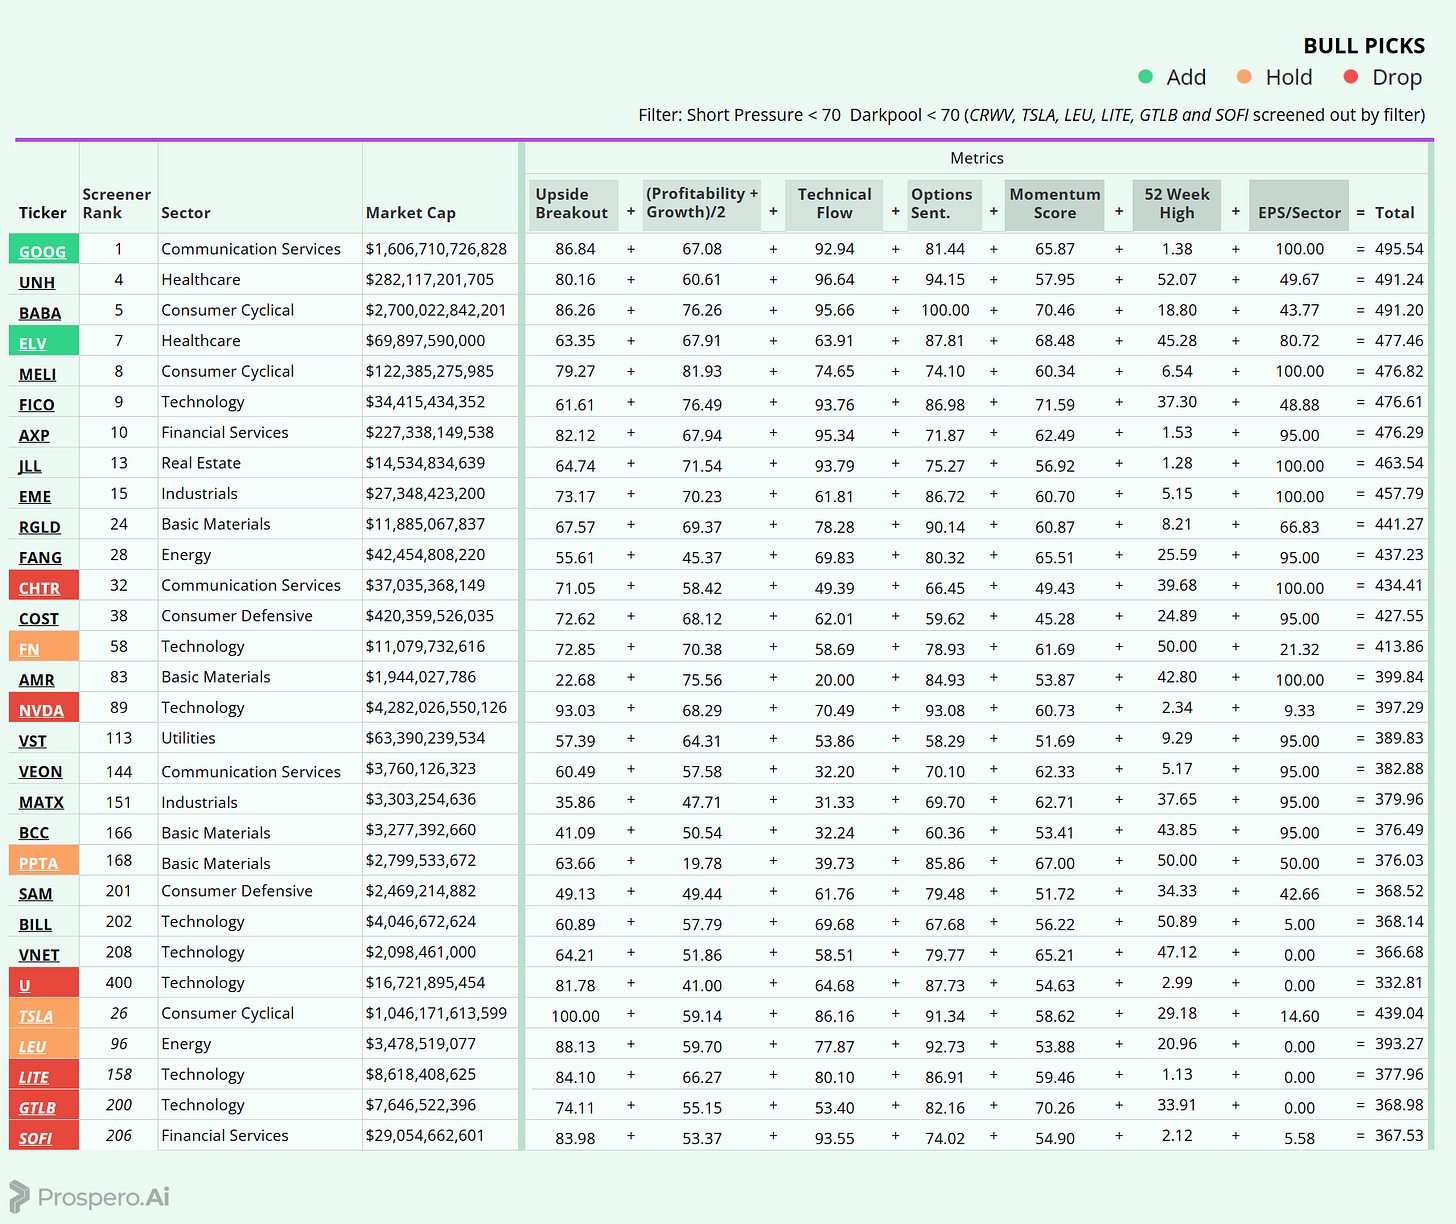The image size is (1456, 1224).
Task: Click the BCC ticker link
Action: coord(34,833)
